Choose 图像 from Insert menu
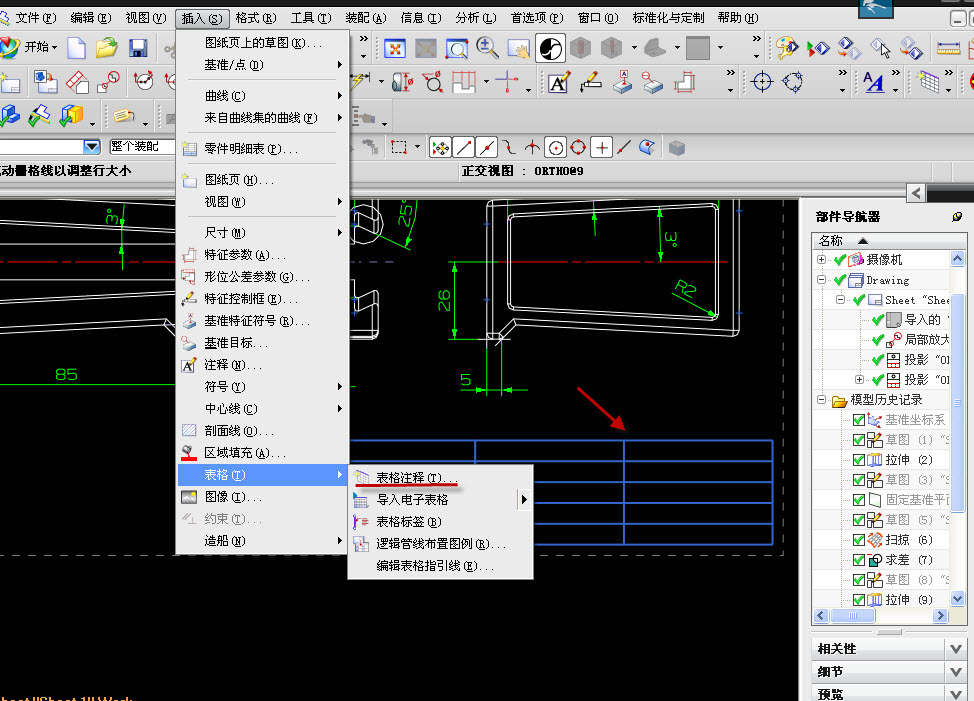The height and width of the screenshot is (701, 974). click(262, 497)
